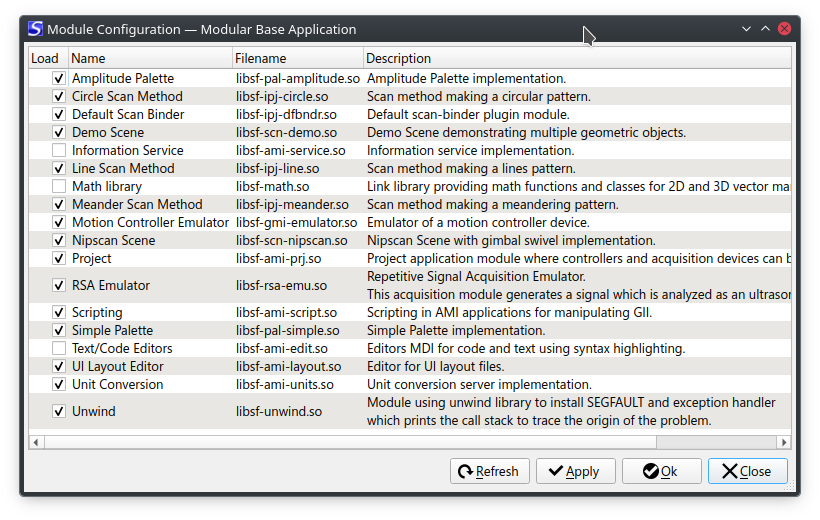Viewport: 820px width, 520px height.
Task: Select the libsf-ami-units.so filename cell
Action: pyautogui.click(x=298, y=385)
